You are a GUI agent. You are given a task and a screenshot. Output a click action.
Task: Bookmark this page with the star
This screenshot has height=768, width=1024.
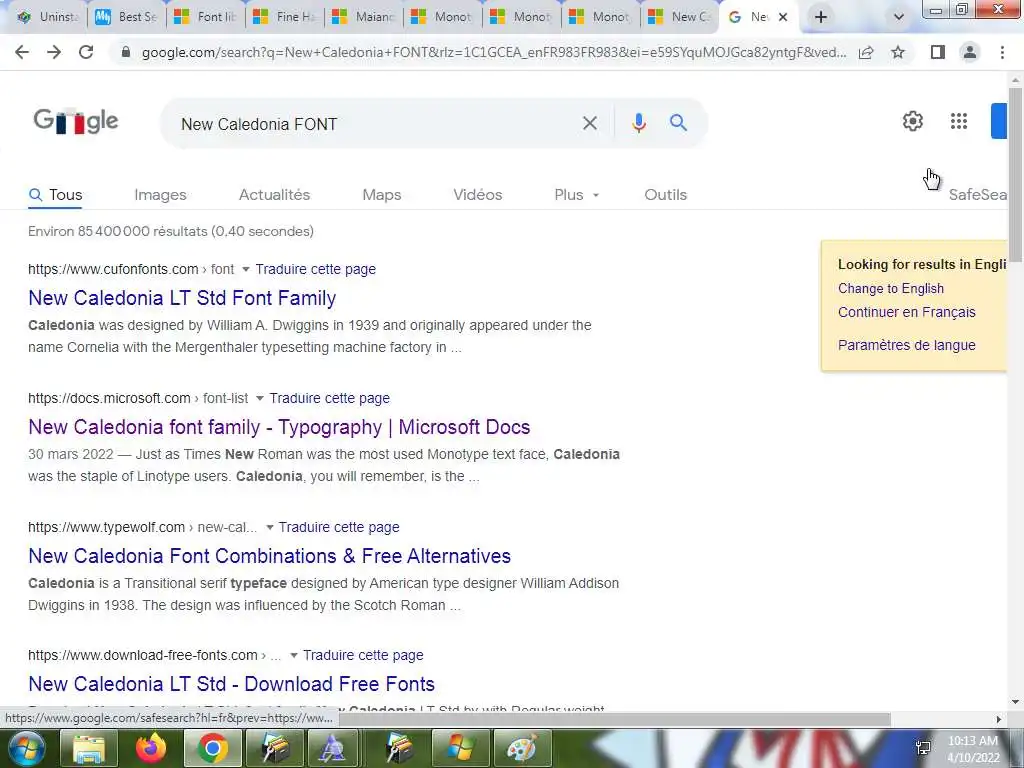(898, 52)
